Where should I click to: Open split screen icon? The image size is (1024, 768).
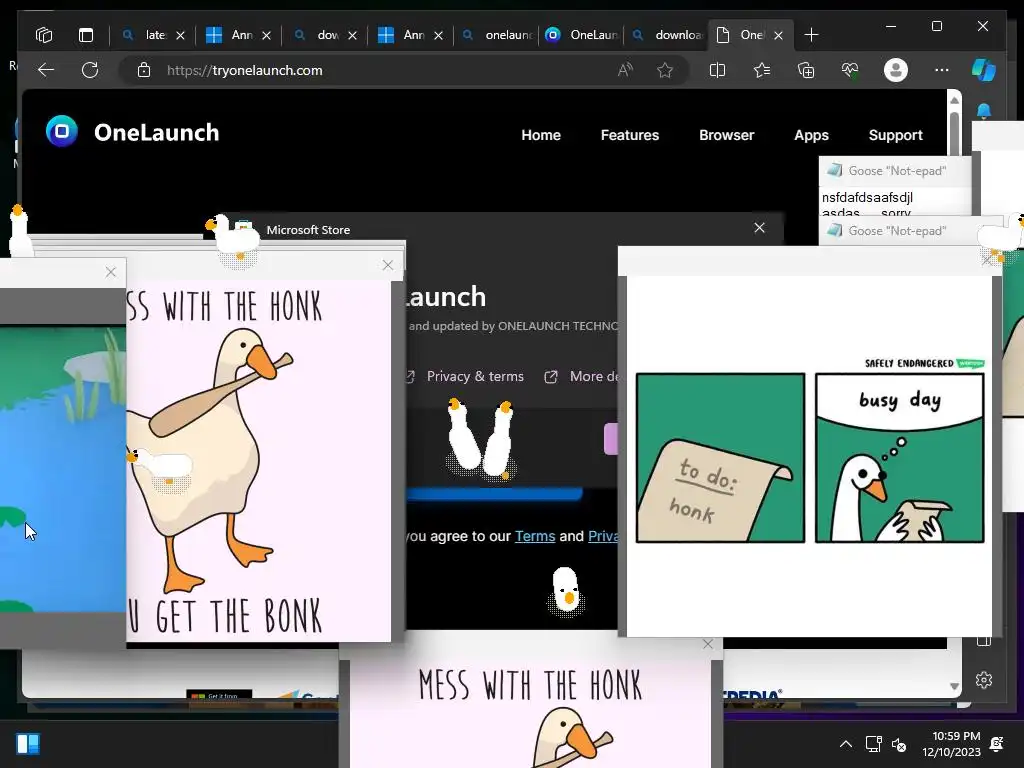(717, 70)
